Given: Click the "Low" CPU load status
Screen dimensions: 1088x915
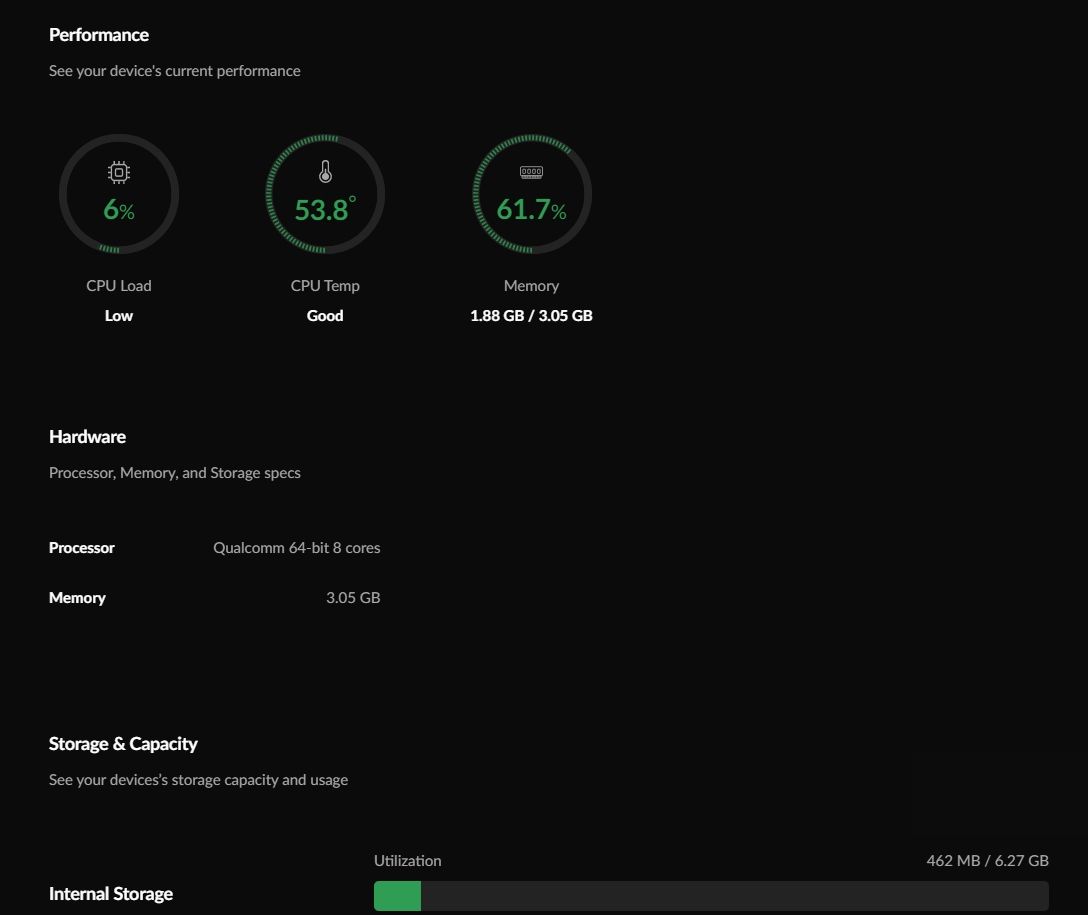Looking at the screenshot, I should pyautogui.click(x=119, y=316).
